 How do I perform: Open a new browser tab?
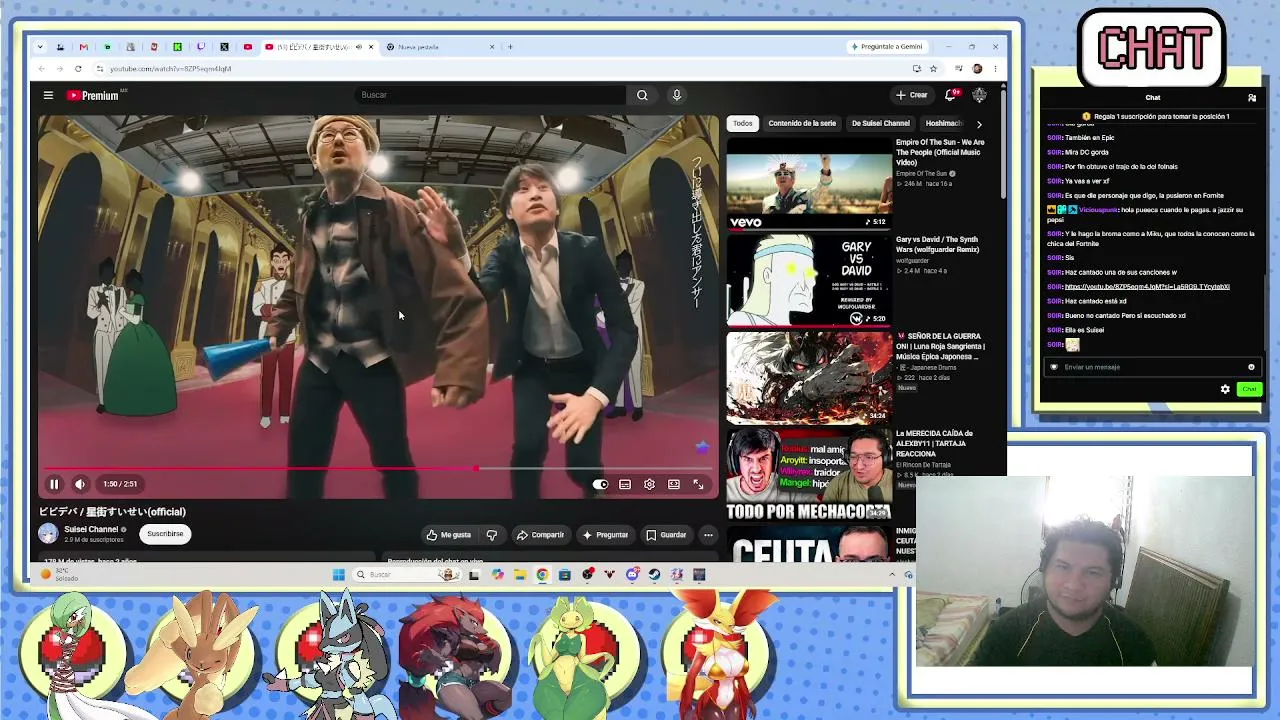[510, 47]
